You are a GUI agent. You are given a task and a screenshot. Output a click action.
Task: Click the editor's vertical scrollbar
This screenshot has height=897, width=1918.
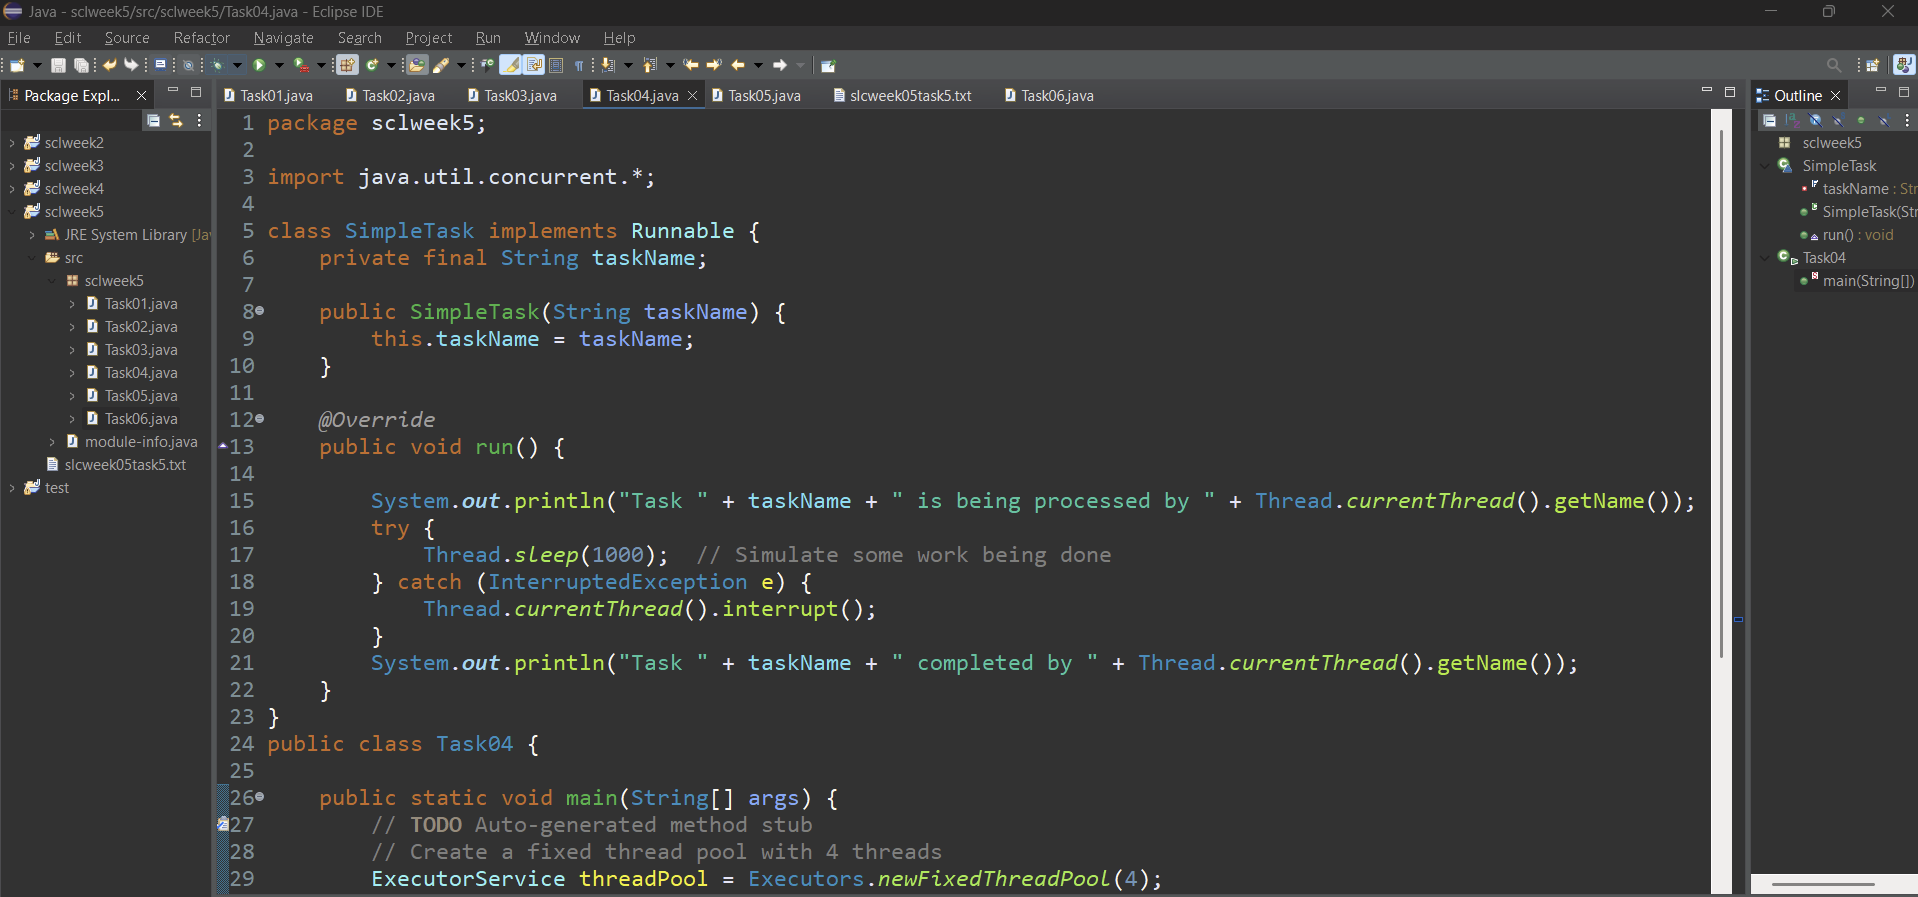(1721, 400)
